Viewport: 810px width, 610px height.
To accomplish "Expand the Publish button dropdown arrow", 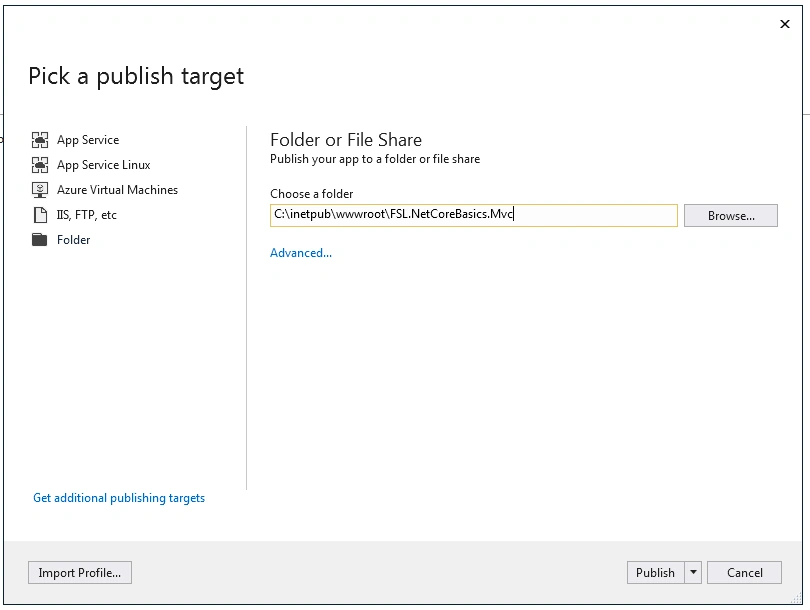I will point(693,573).
